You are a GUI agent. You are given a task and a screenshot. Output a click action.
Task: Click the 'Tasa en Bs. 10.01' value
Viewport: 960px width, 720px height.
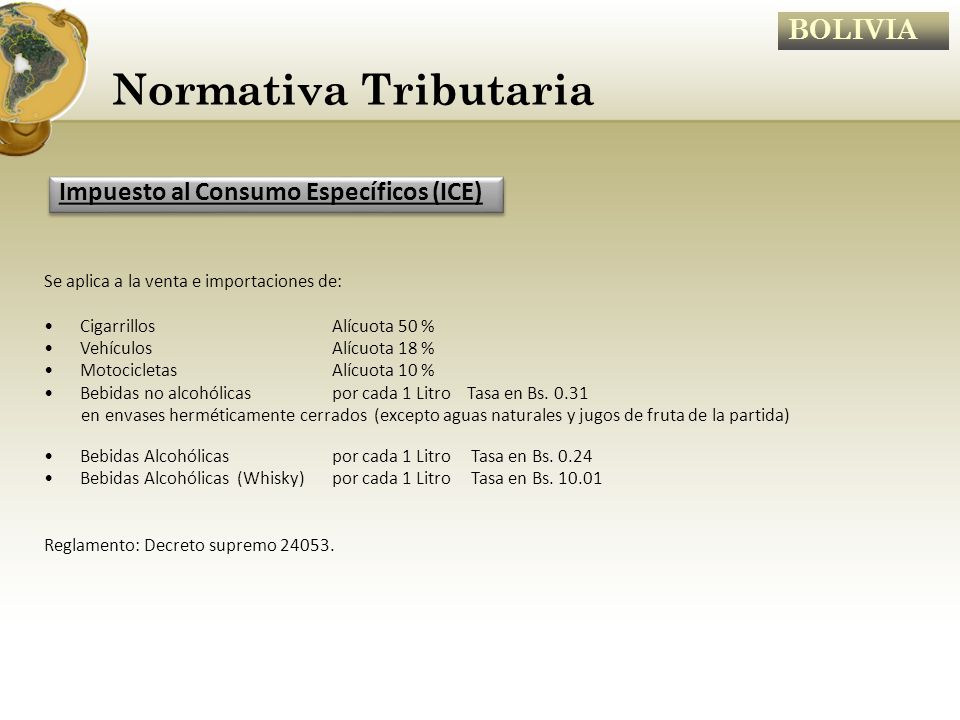click(536, 478)
